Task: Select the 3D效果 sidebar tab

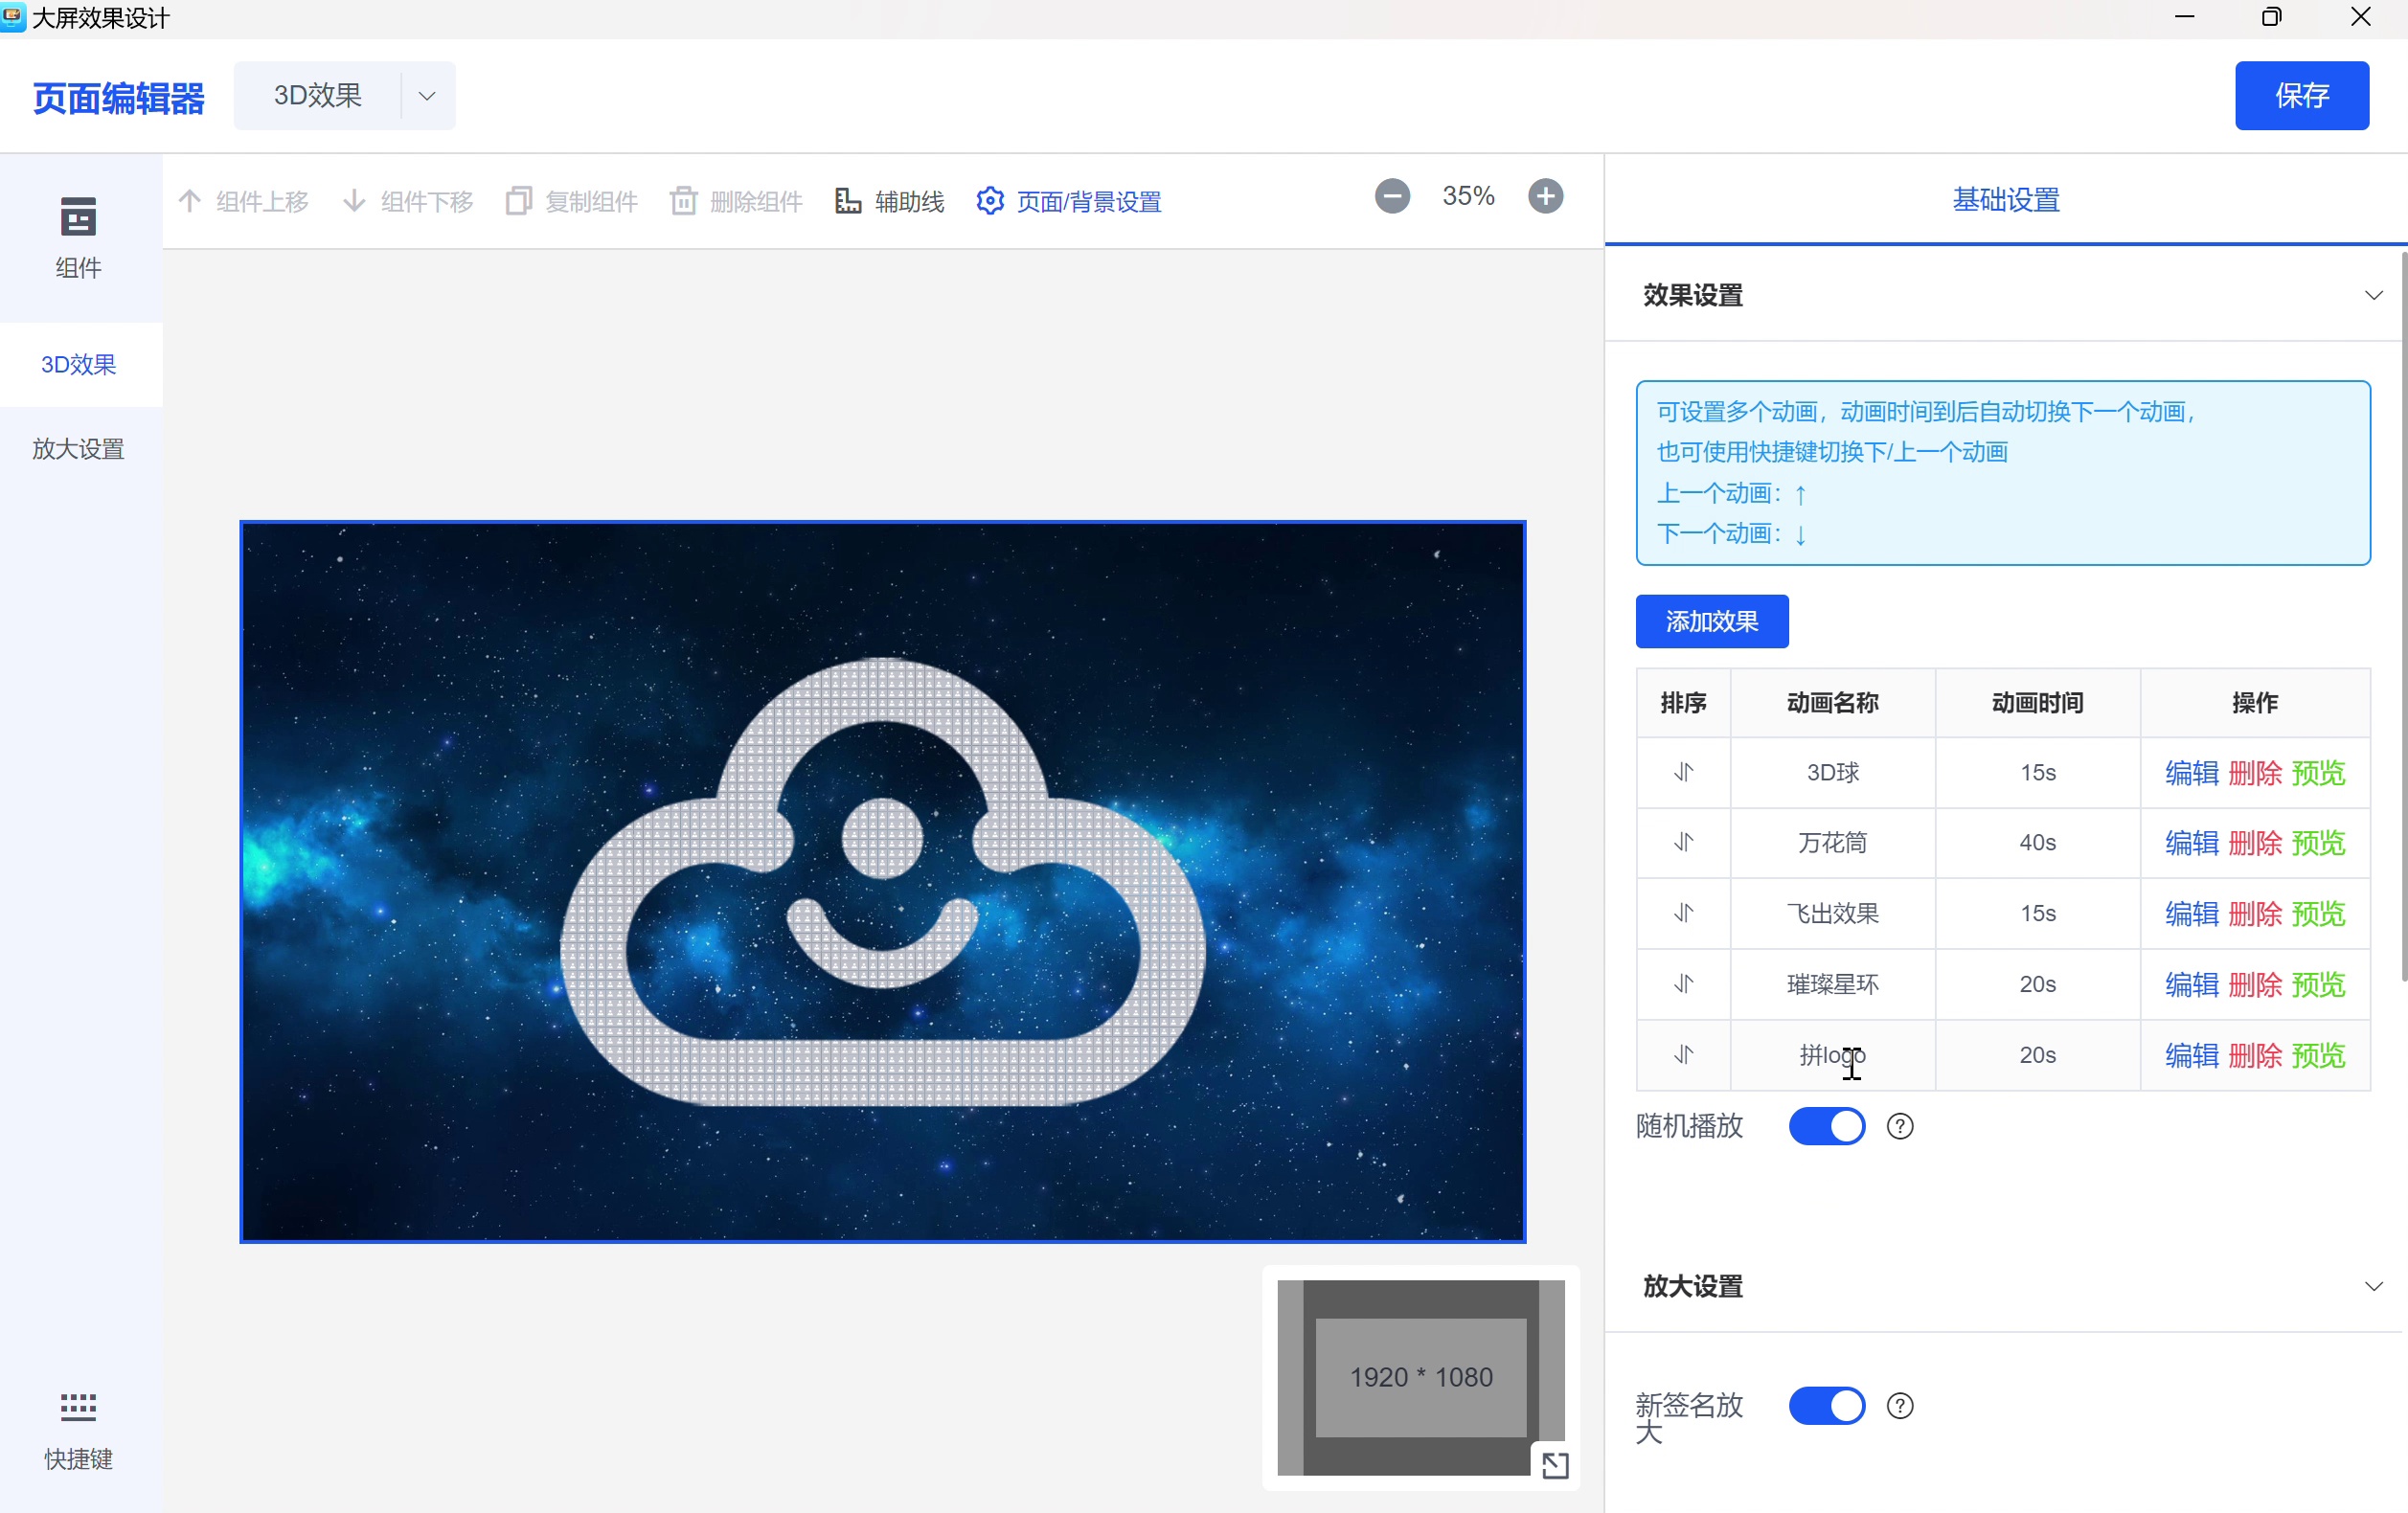Action: pyautogui.click(x=80, y=364)
